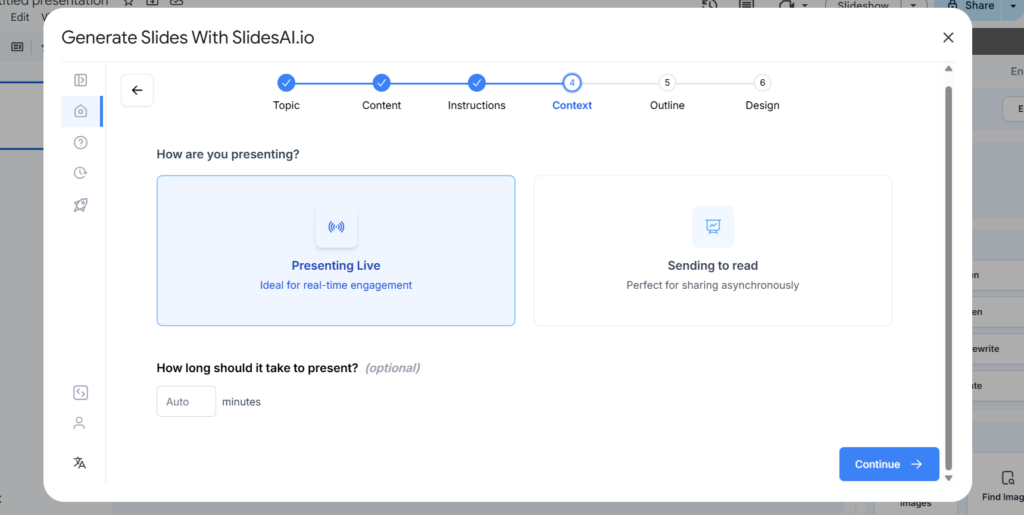
Task: Click the dialog scrollbar down arrow
Action: coord(948,478)
